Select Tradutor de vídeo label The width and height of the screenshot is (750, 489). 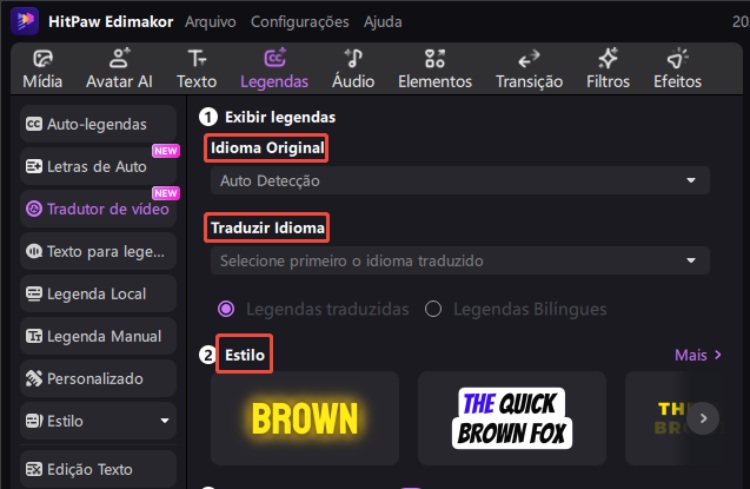[x=108, y=209]
